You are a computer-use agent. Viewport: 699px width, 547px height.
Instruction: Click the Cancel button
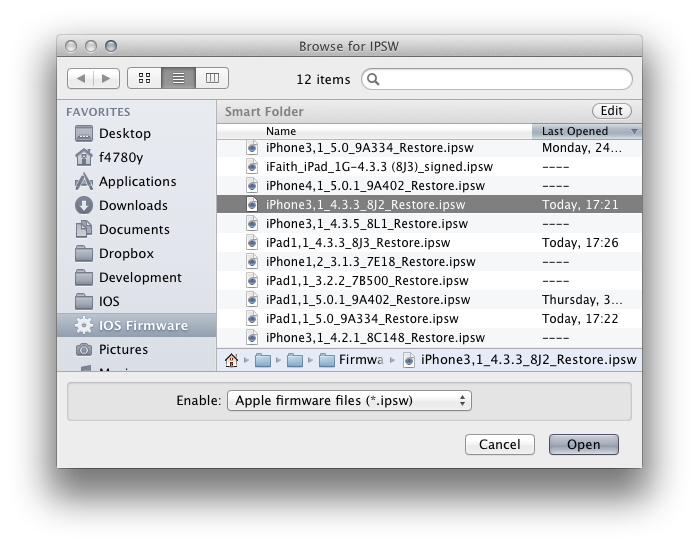(500, 444)
